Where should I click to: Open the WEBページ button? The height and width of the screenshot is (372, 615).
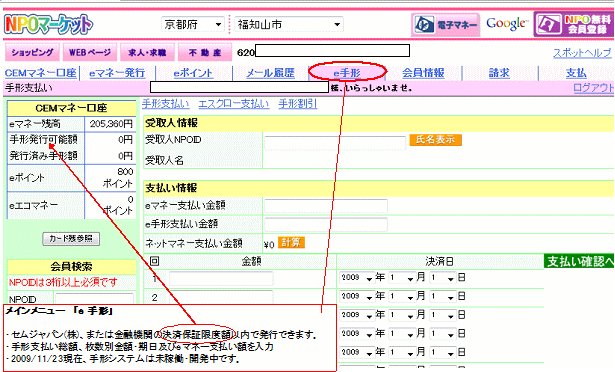click(x=90, y=52)
